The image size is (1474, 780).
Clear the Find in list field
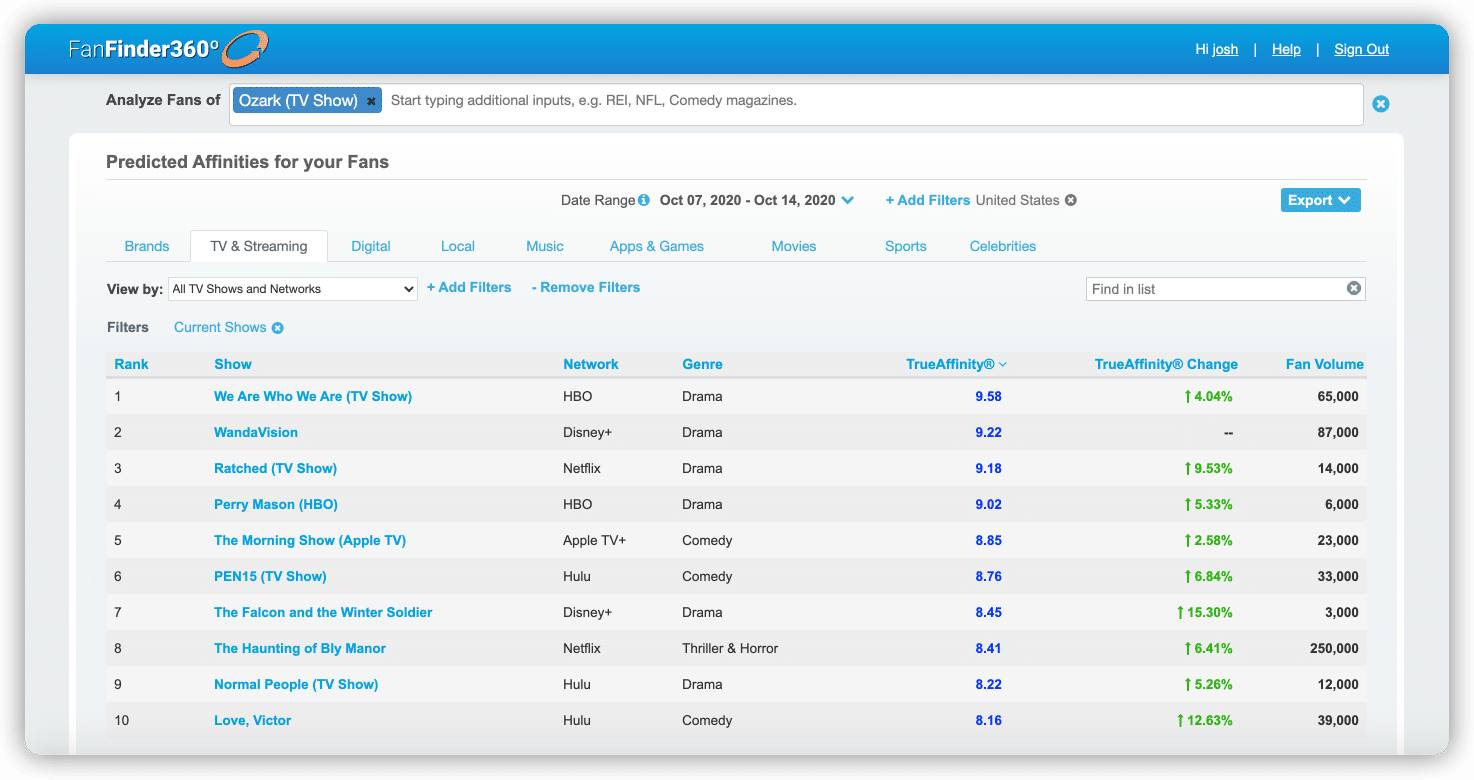[1353, 288]
